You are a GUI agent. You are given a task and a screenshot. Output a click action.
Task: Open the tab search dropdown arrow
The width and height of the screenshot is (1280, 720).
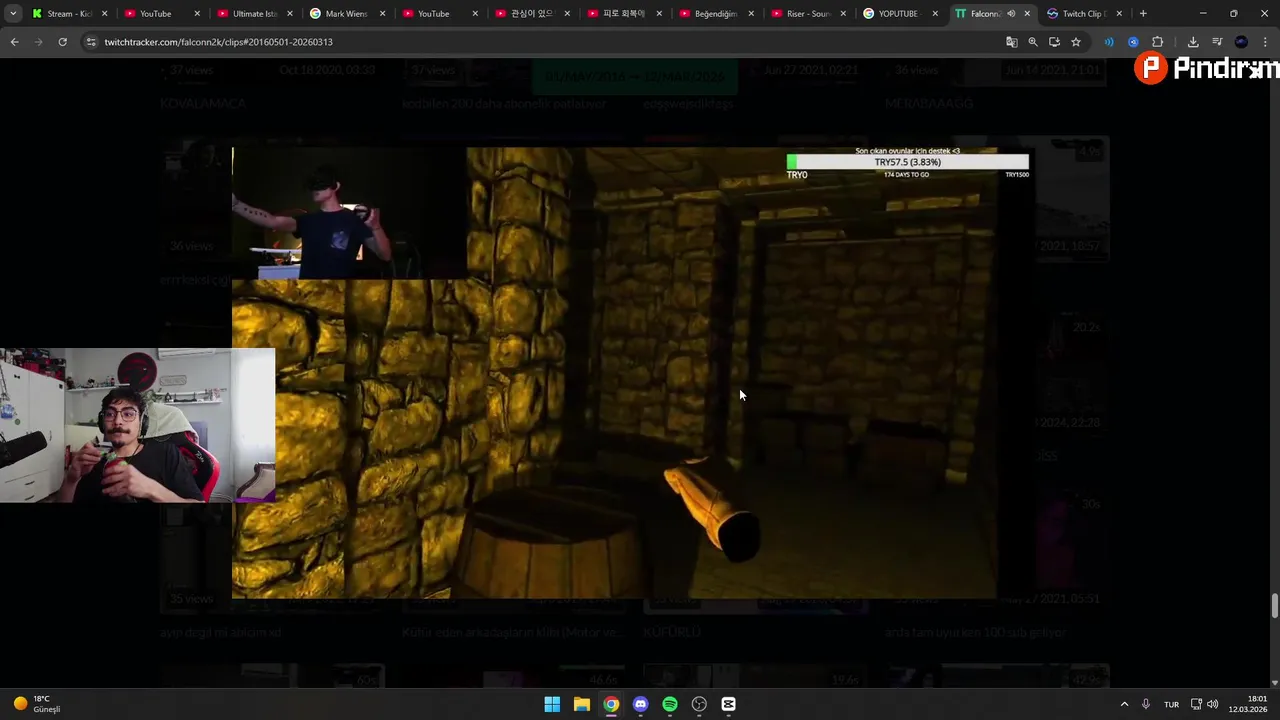13,14
